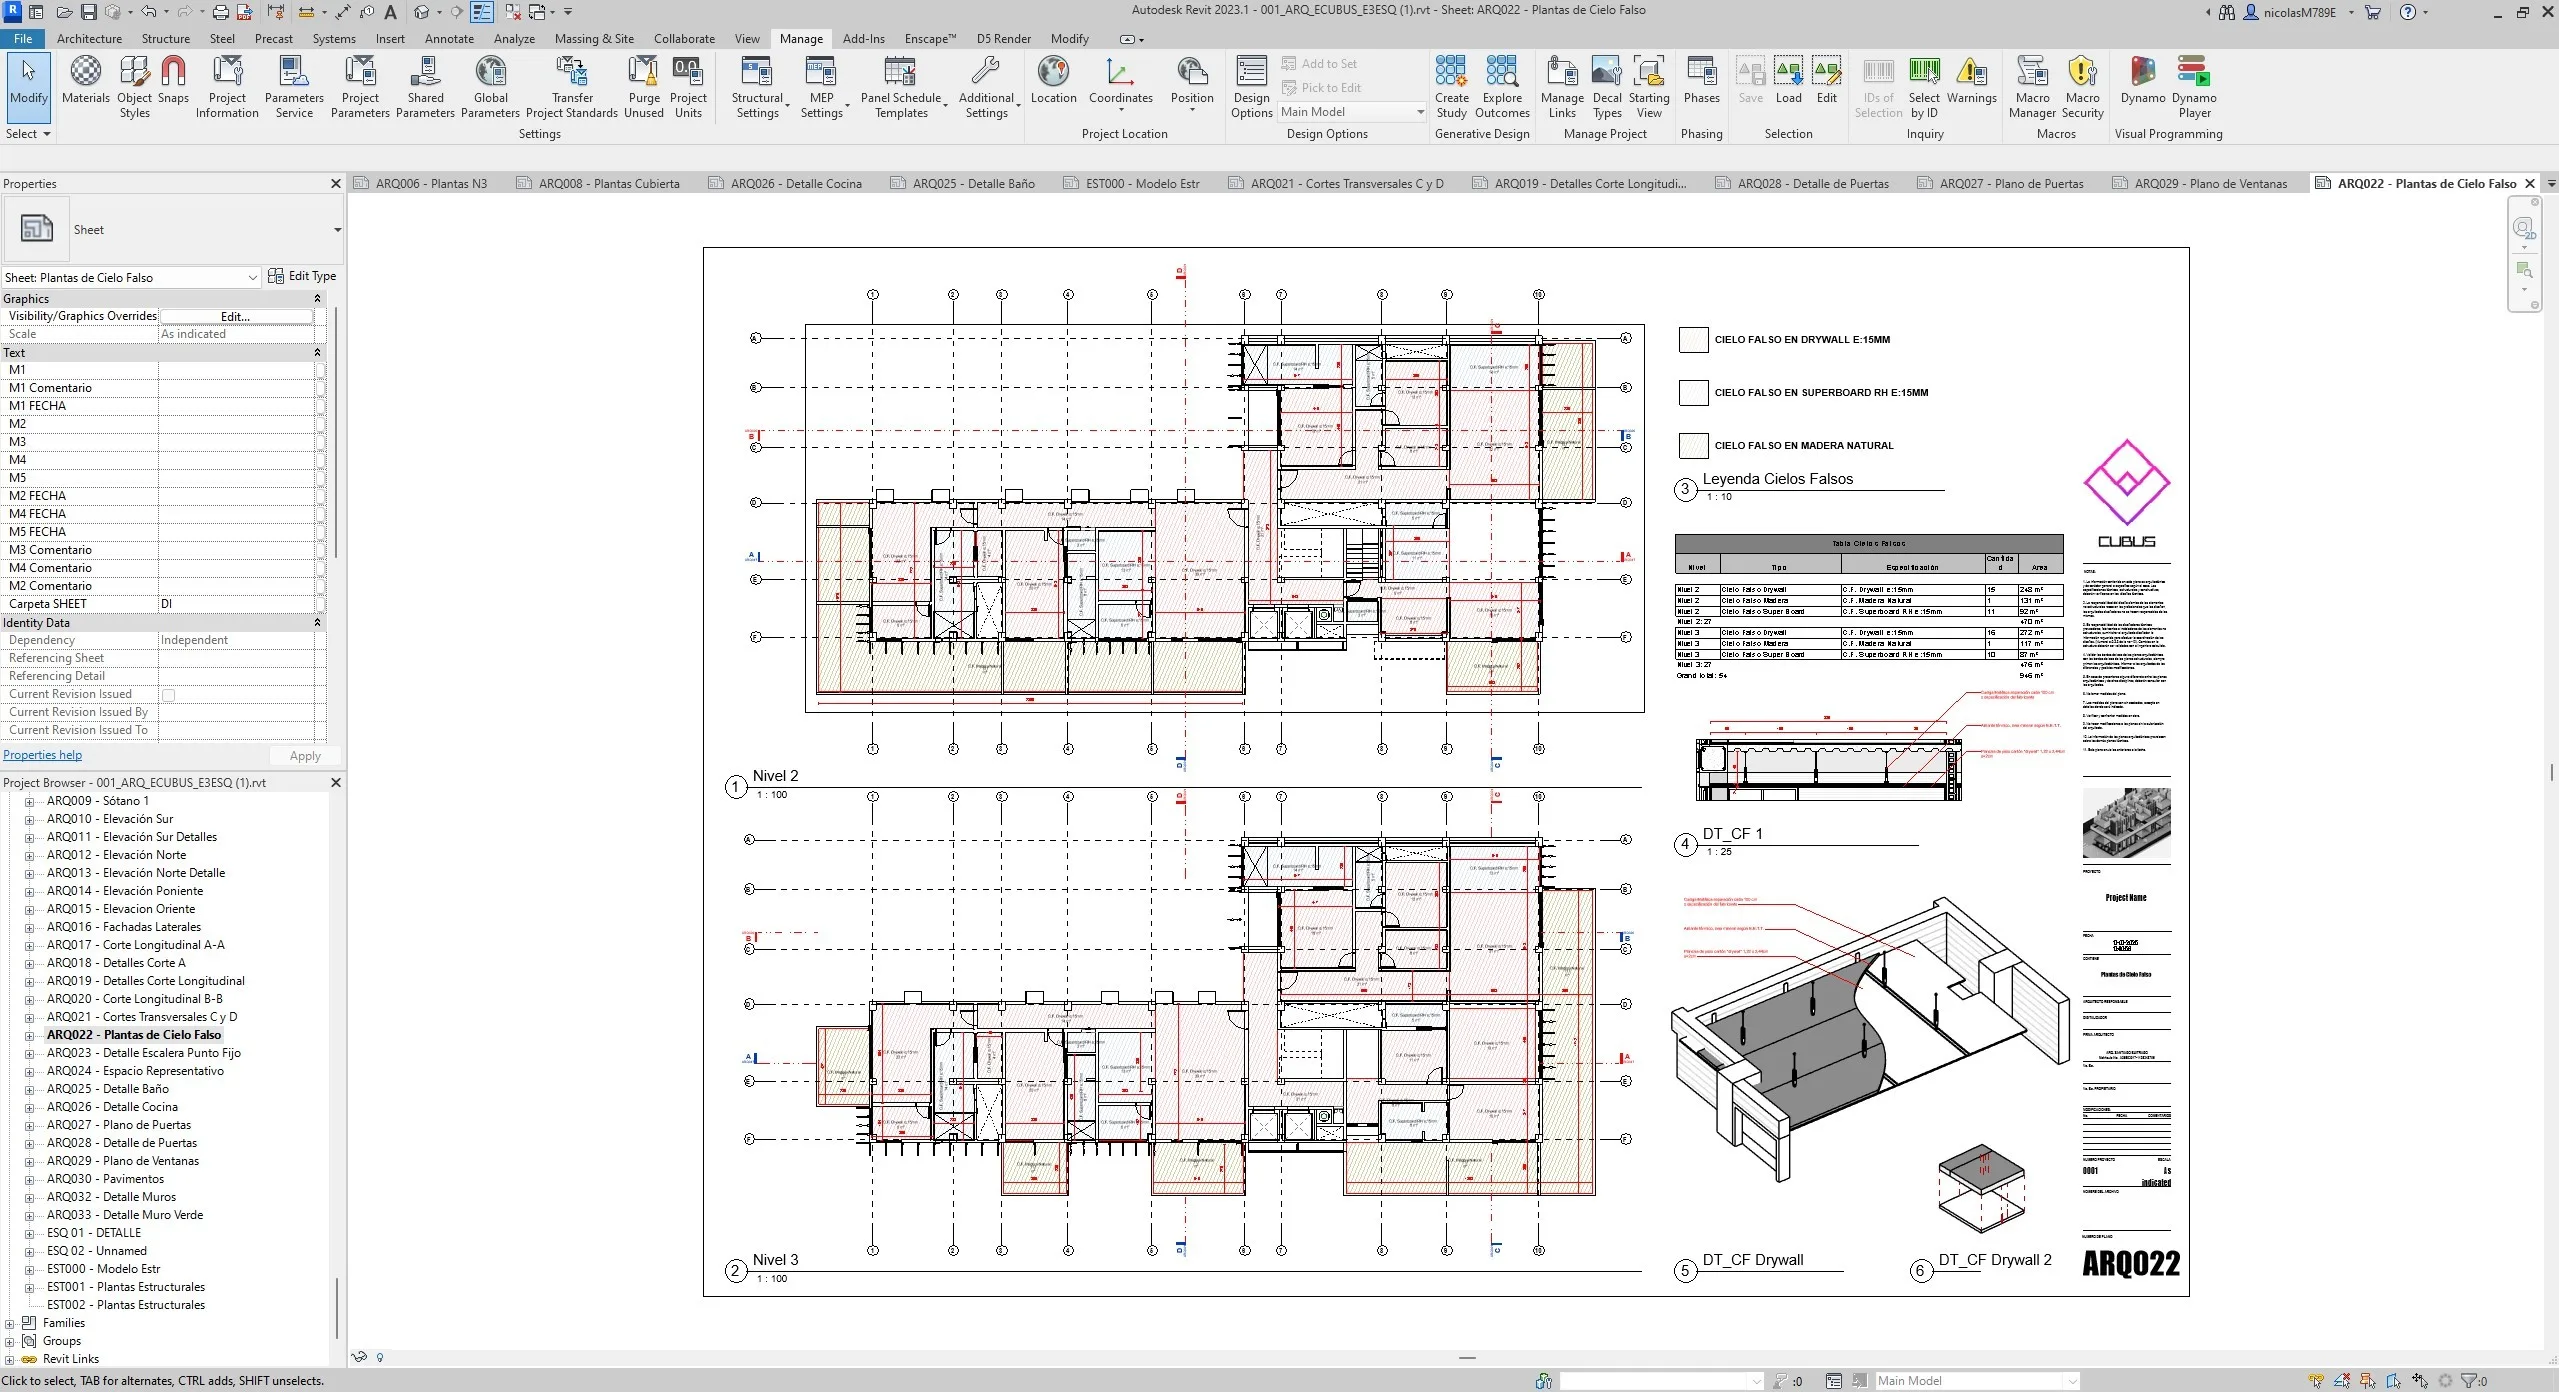Toggle the M2 row checkbox

click(x=320, y=424)
